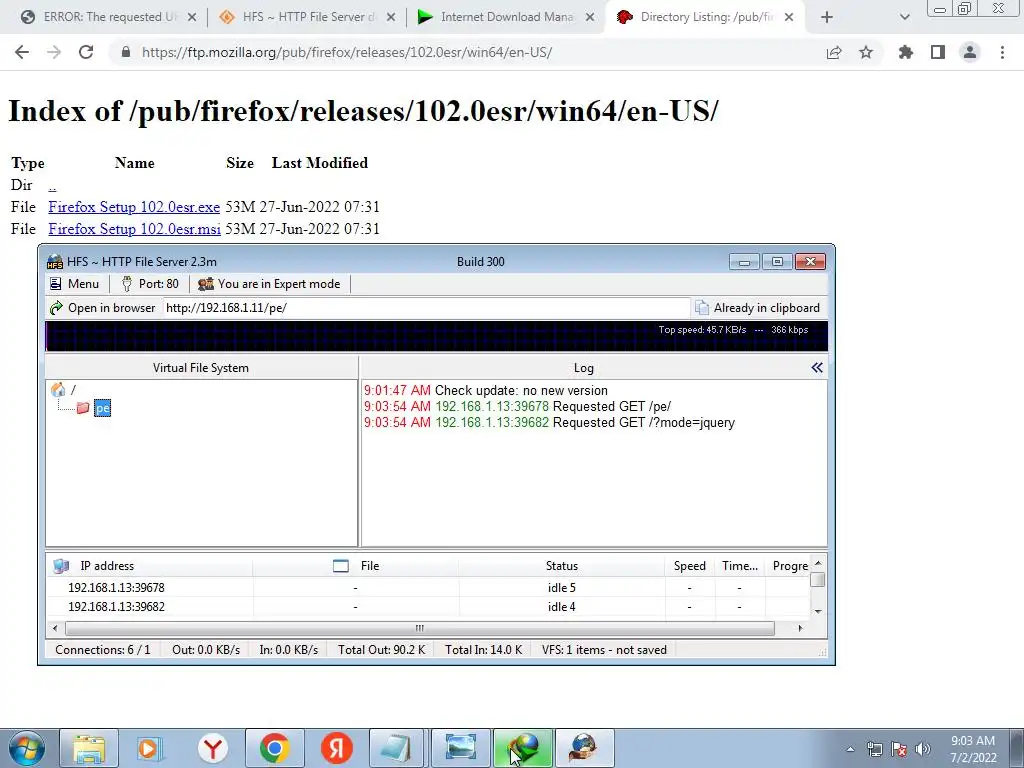Open a new Chrome tab
Screen dimensions: 1024x768
[827, 17]
